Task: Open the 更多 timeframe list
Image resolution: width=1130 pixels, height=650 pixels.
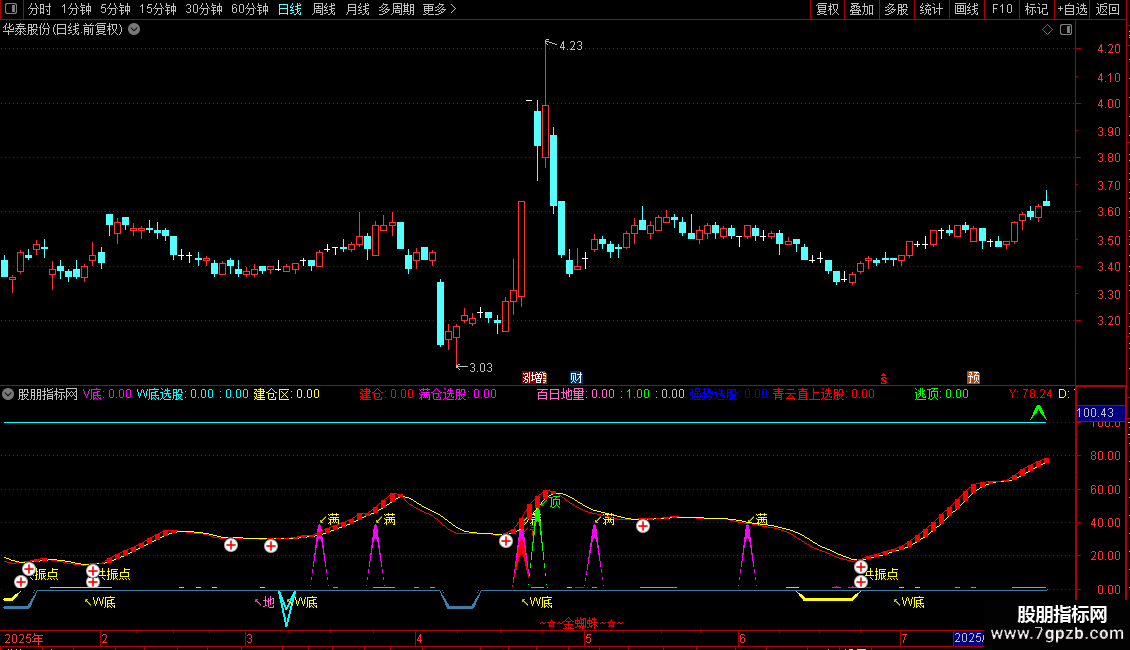Action: tap(439, 9)
